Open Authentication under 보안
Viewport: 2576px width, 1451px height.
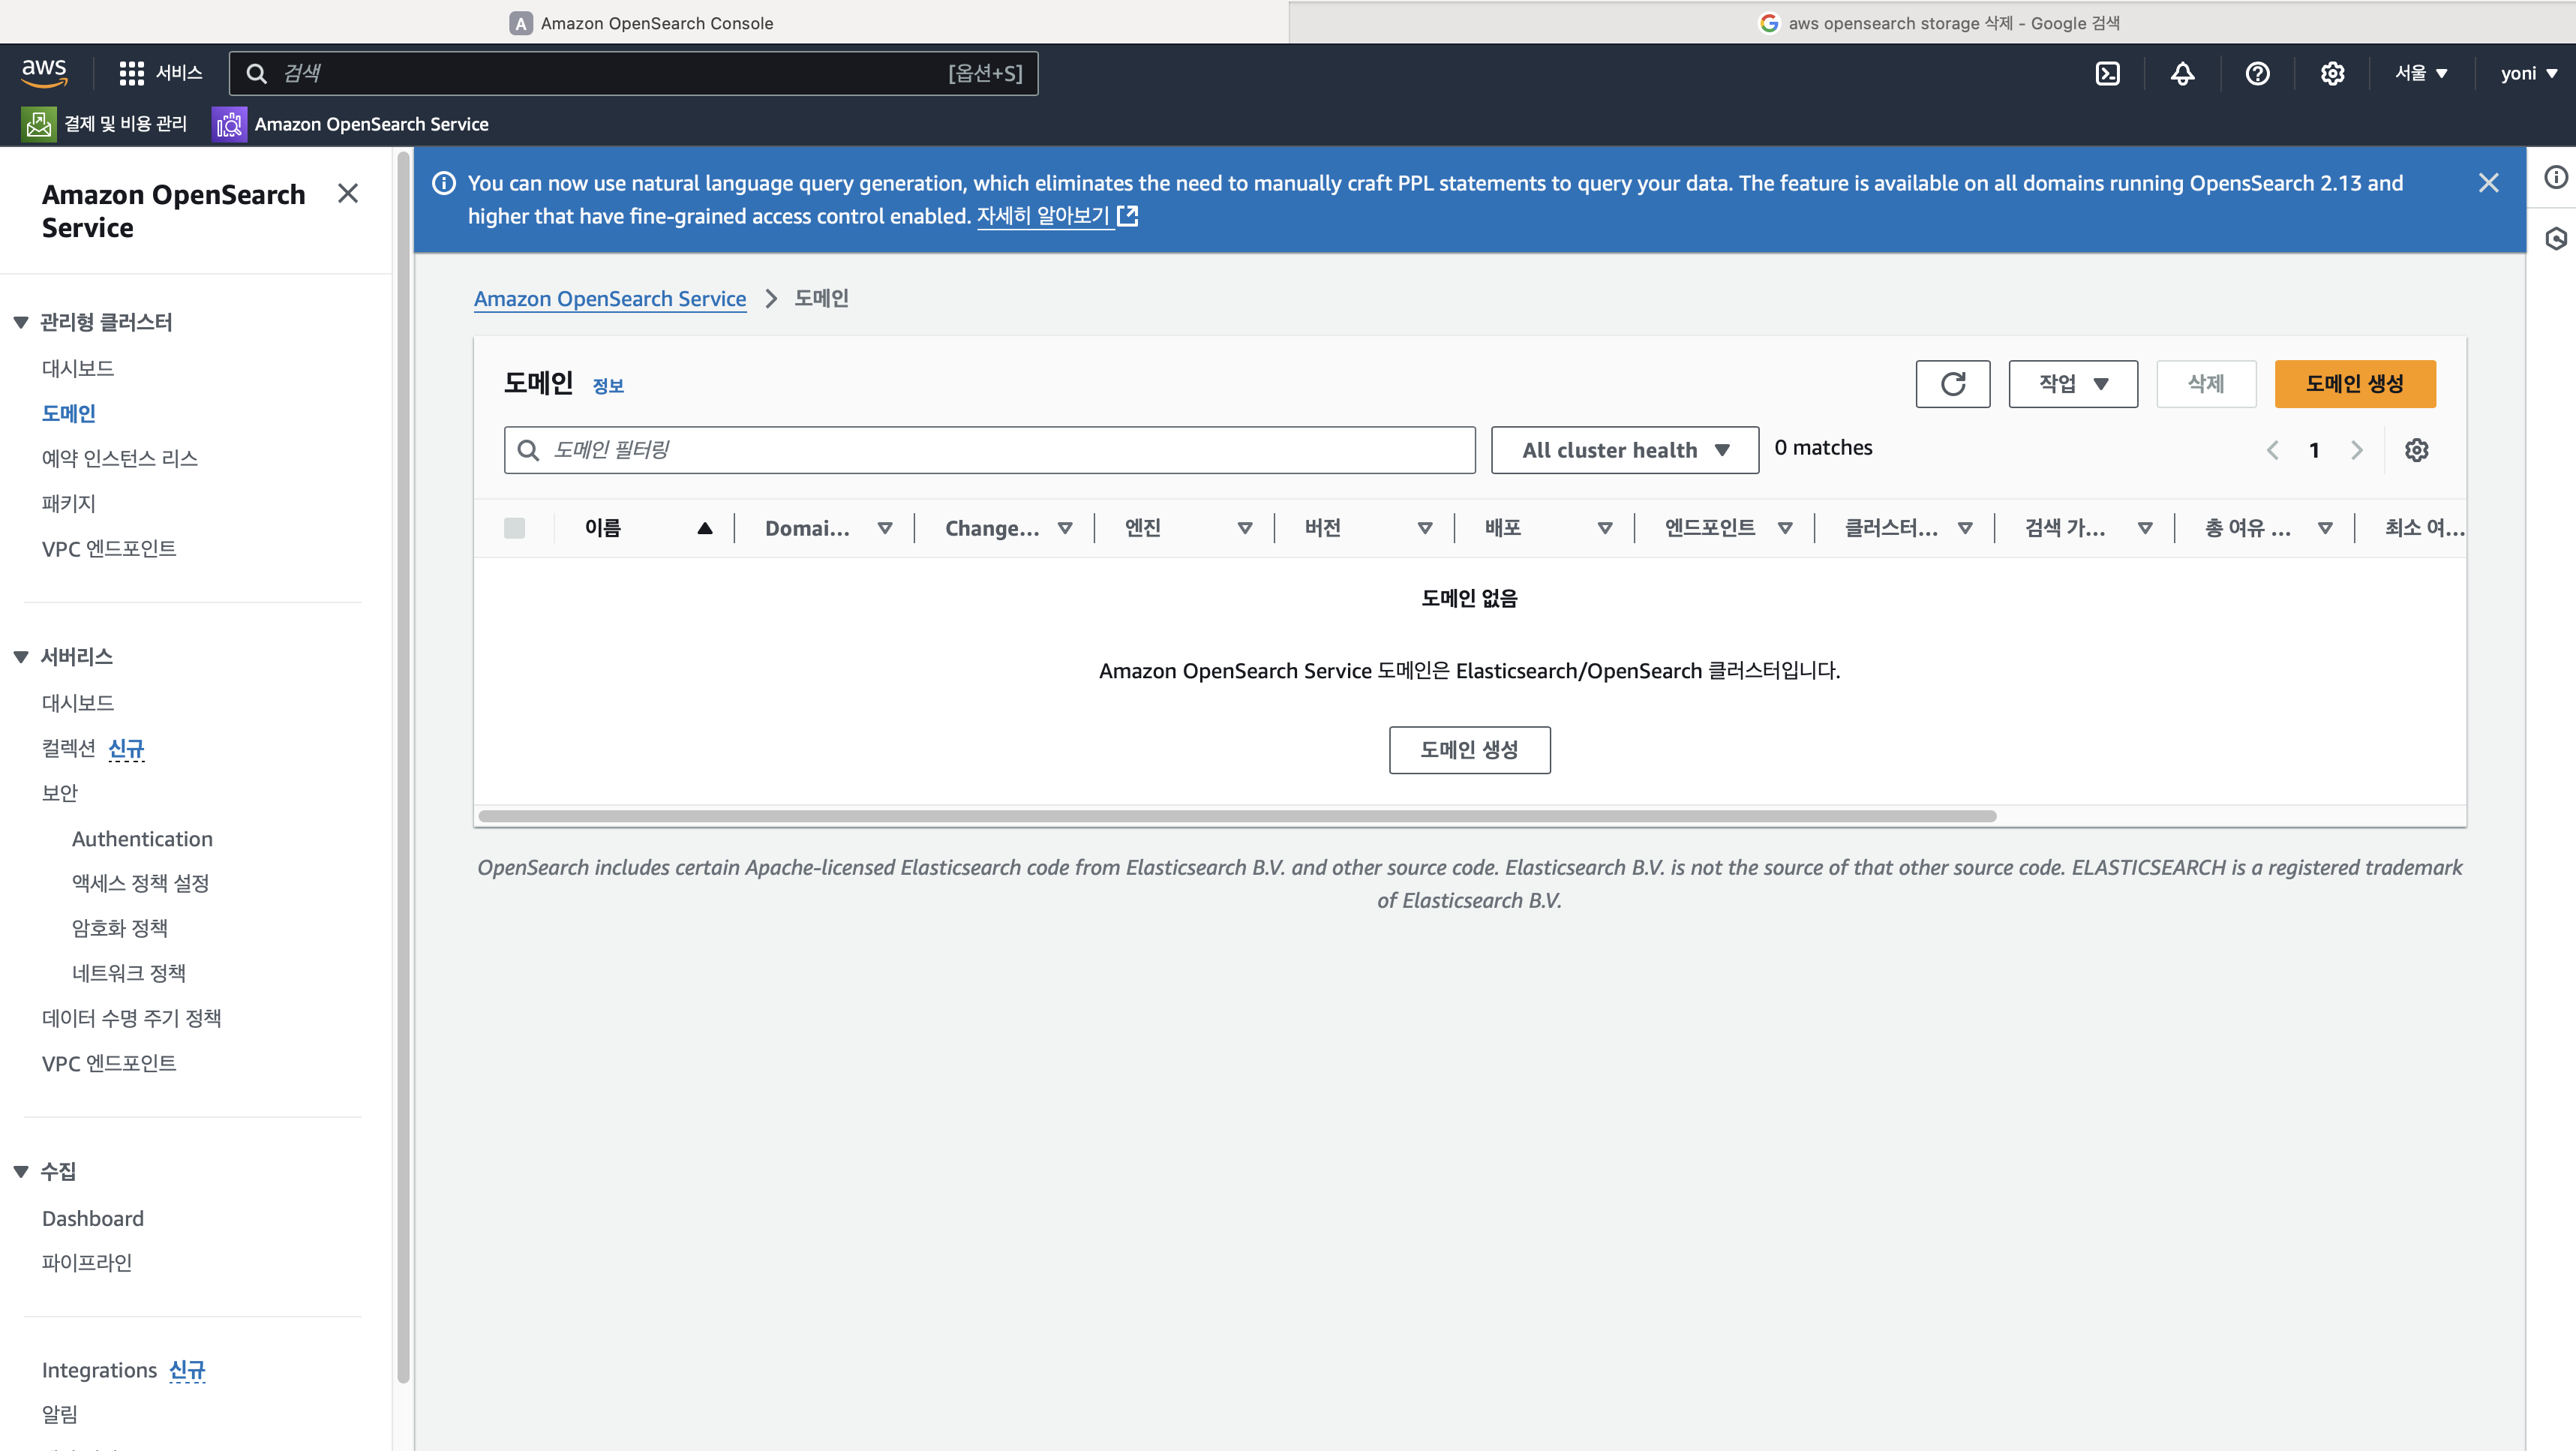click(142, 838)
